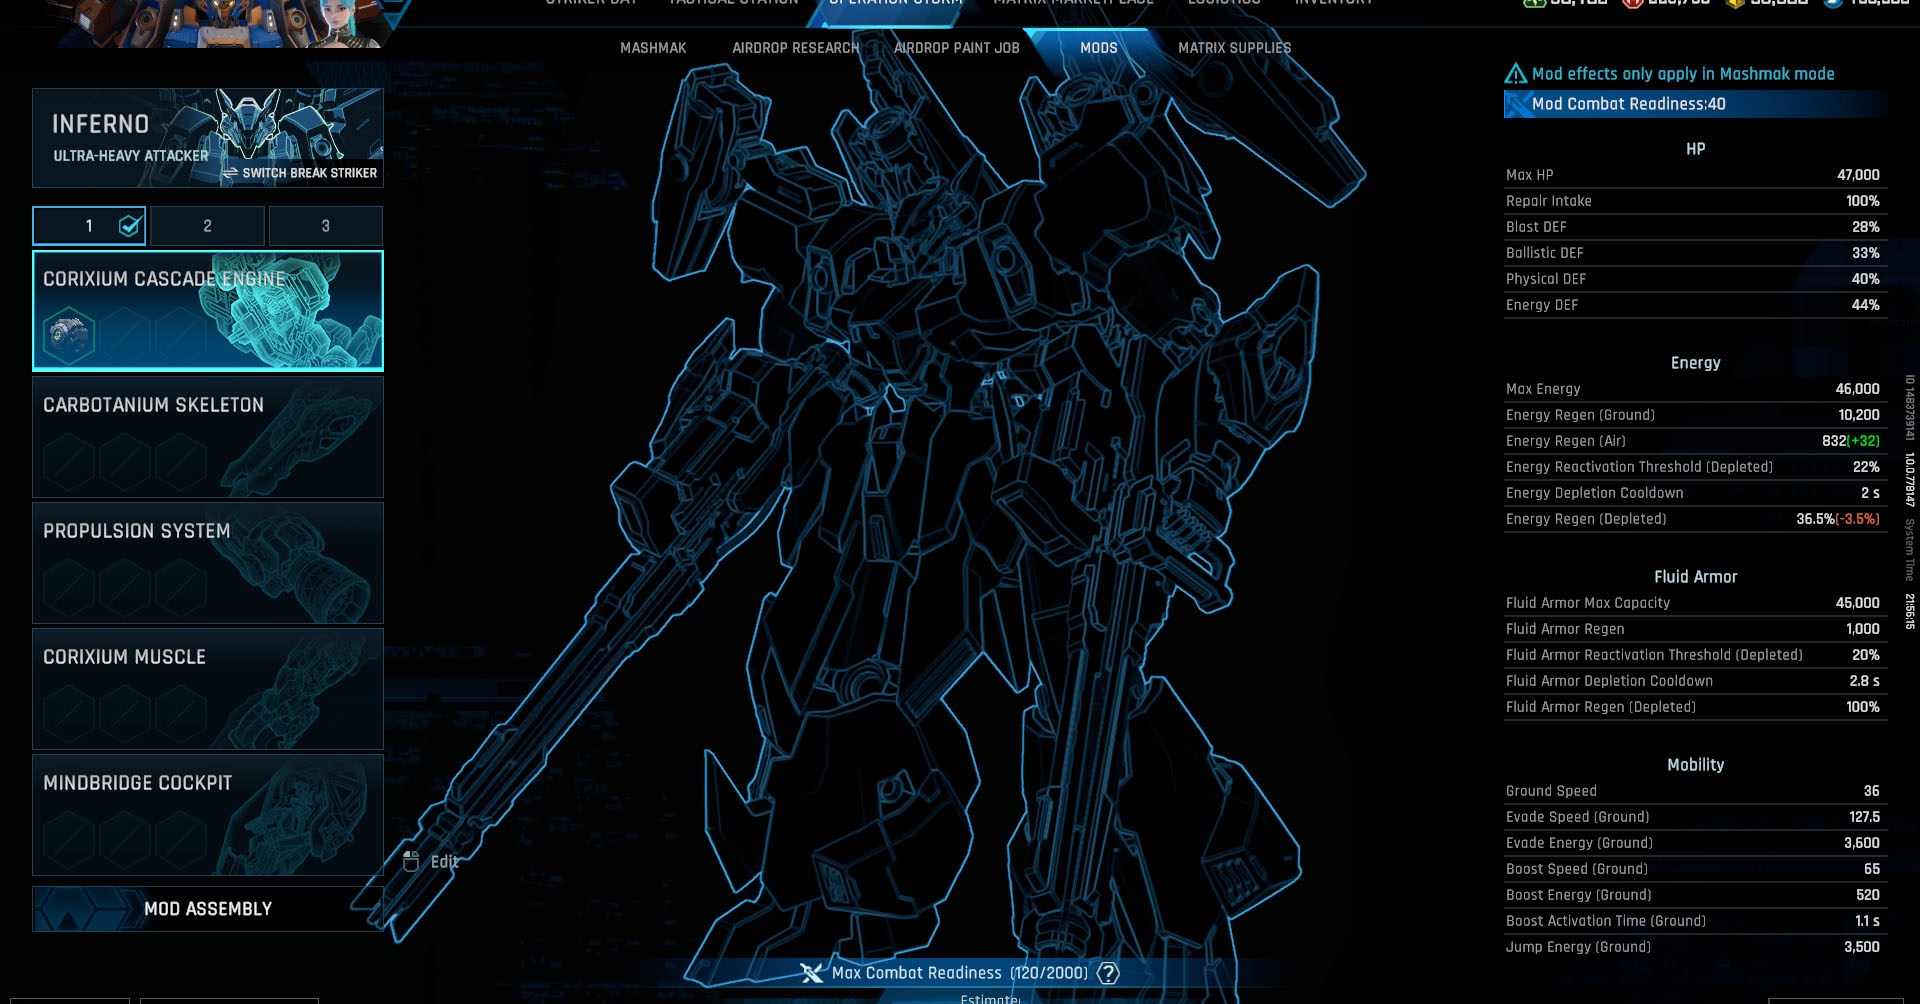Expand the Carbotanium Skeleton mod category
The width and height of the screenshot is (1920, 1004).
pyautogui.click(x=207, y=437)
